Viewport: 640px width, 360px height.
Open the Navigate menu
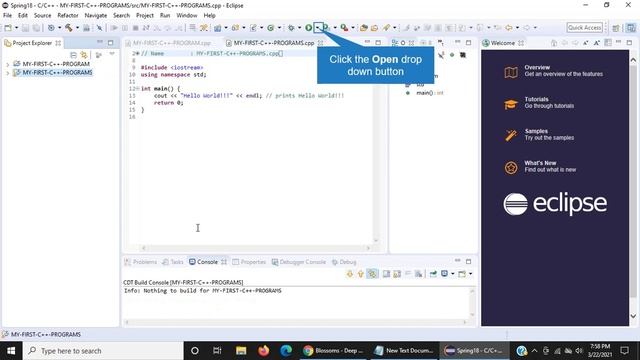96,16
